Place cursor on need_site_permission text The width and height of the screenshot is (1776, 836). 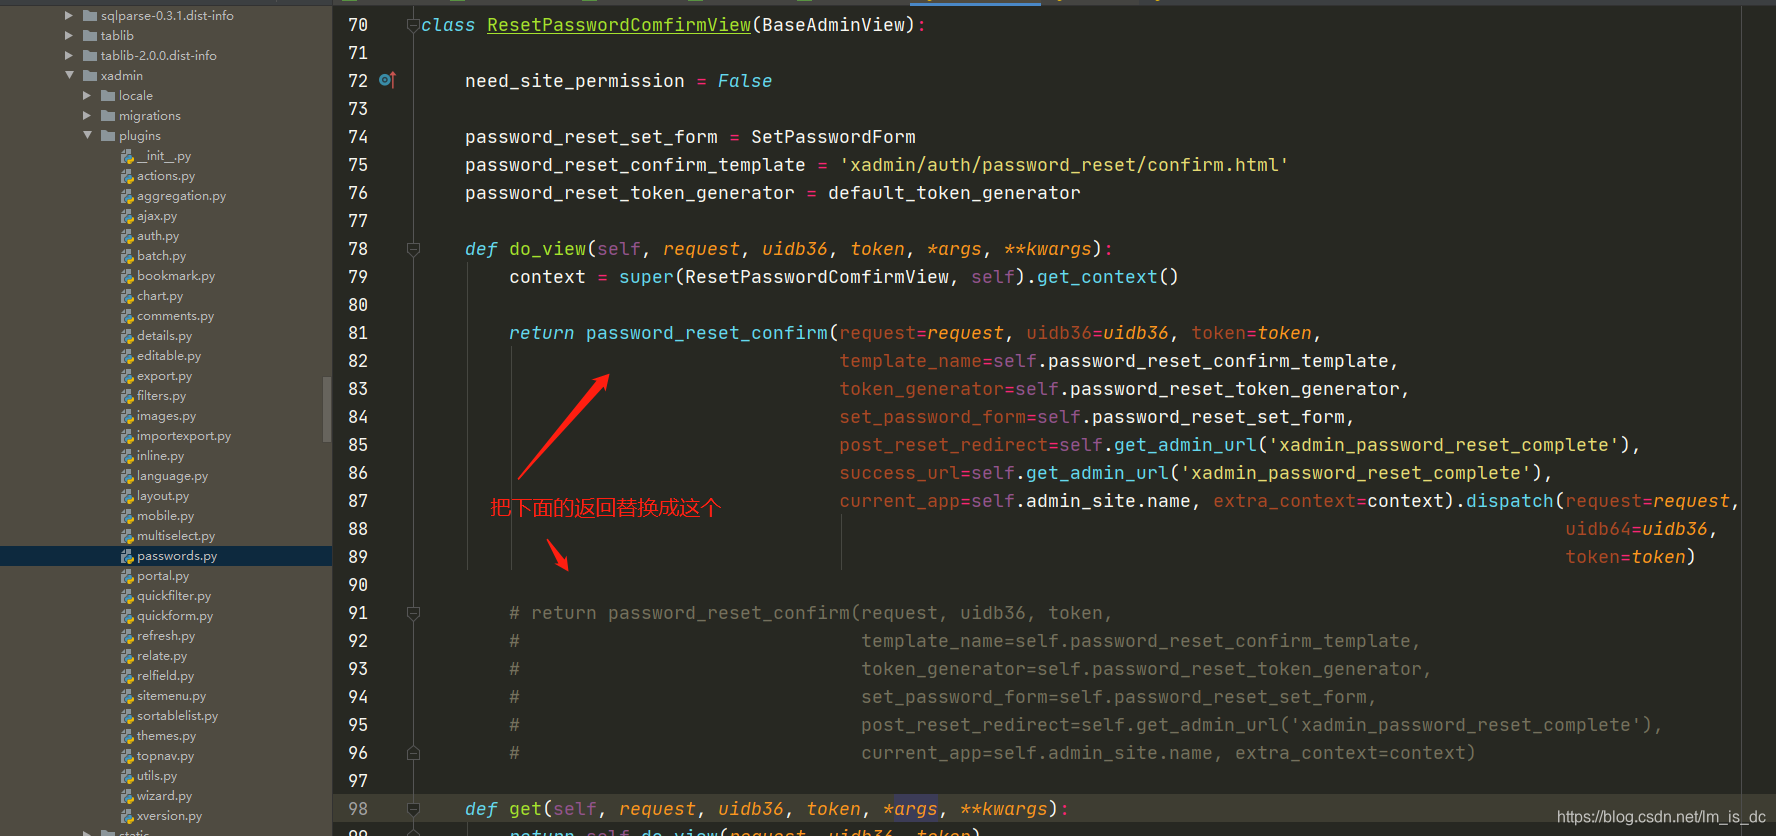[575, 81]
